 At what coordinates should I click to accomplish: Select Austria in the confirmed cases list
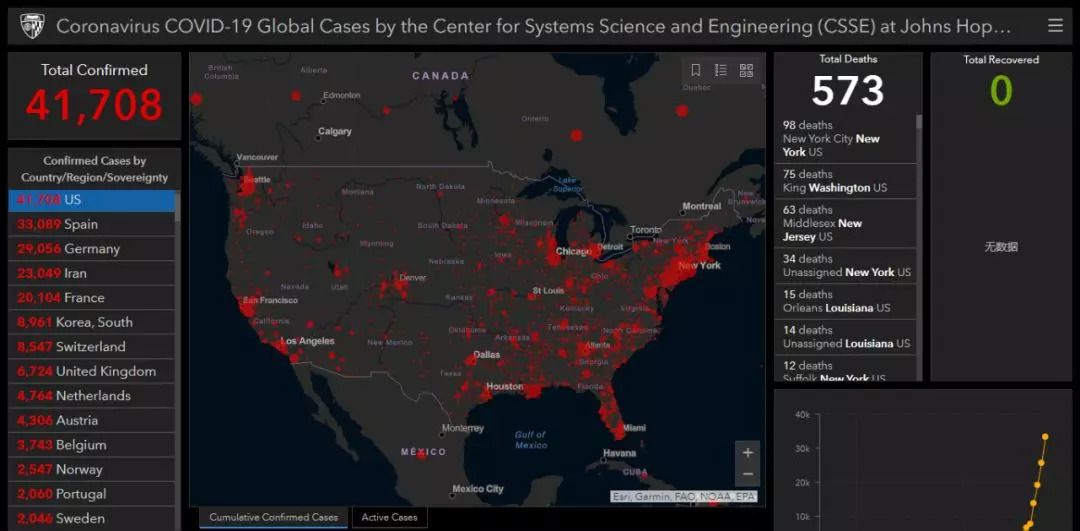pos(92,420)
